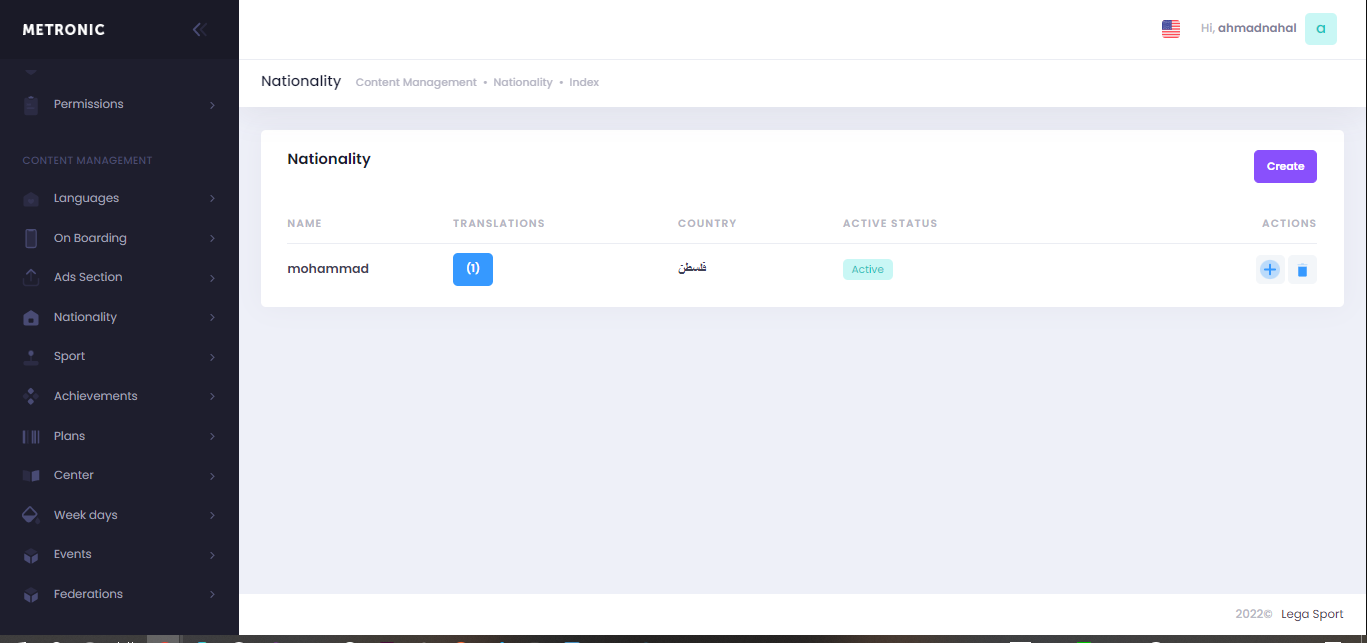Open the Nationality sidebar menu item
The width and height of the screenshot is (1367, 643).
pyautogui.click(x=85, y=317)
